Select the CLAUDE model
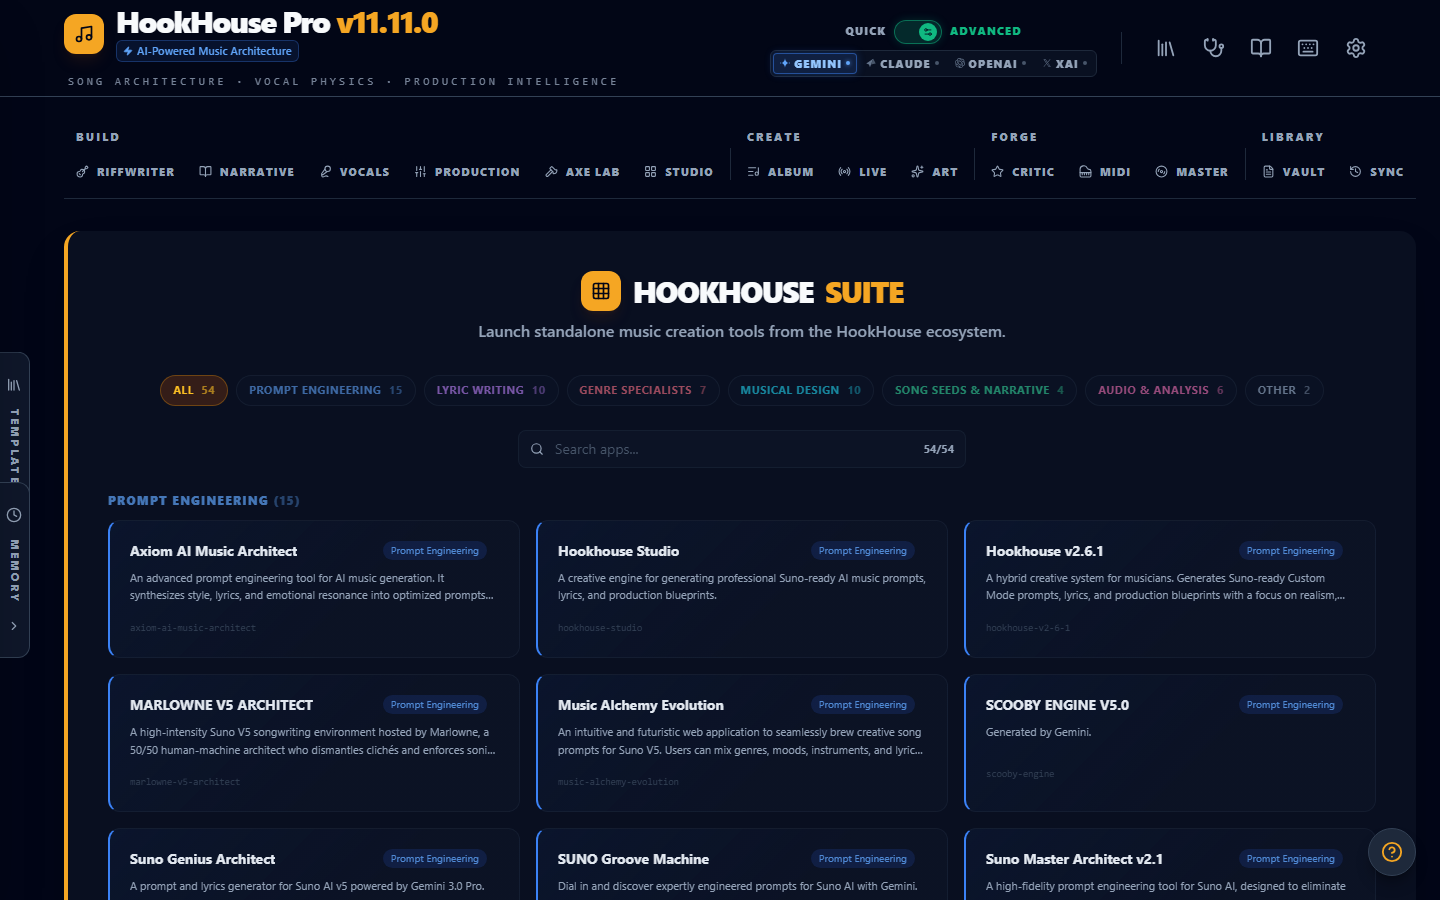This screenshot has width=1440, height=900. tap(902, 63)
